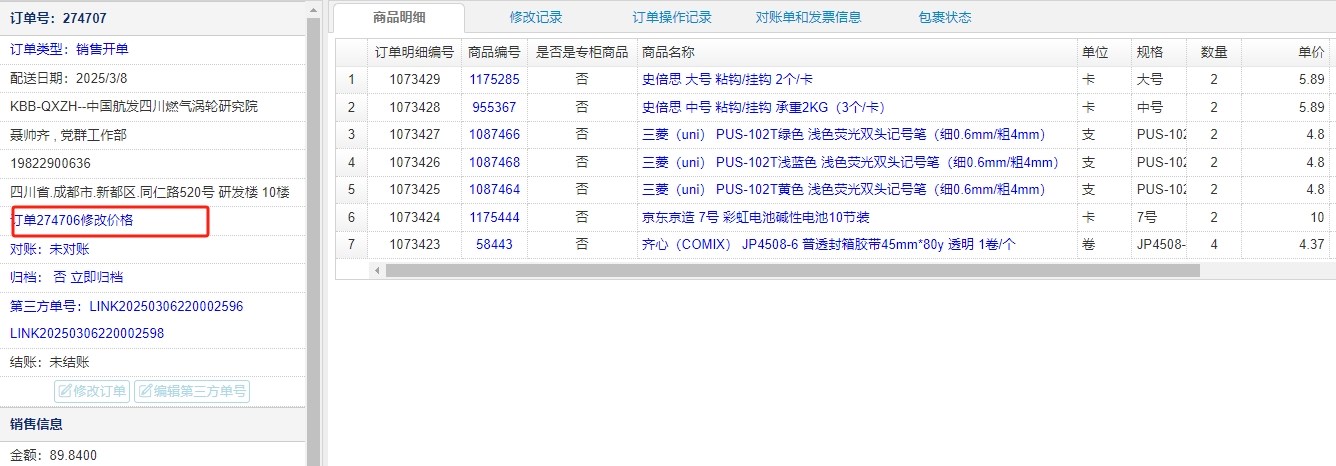Click the 订单号: 274707 header
The image size is (1336, 466).
click(58, 18)
